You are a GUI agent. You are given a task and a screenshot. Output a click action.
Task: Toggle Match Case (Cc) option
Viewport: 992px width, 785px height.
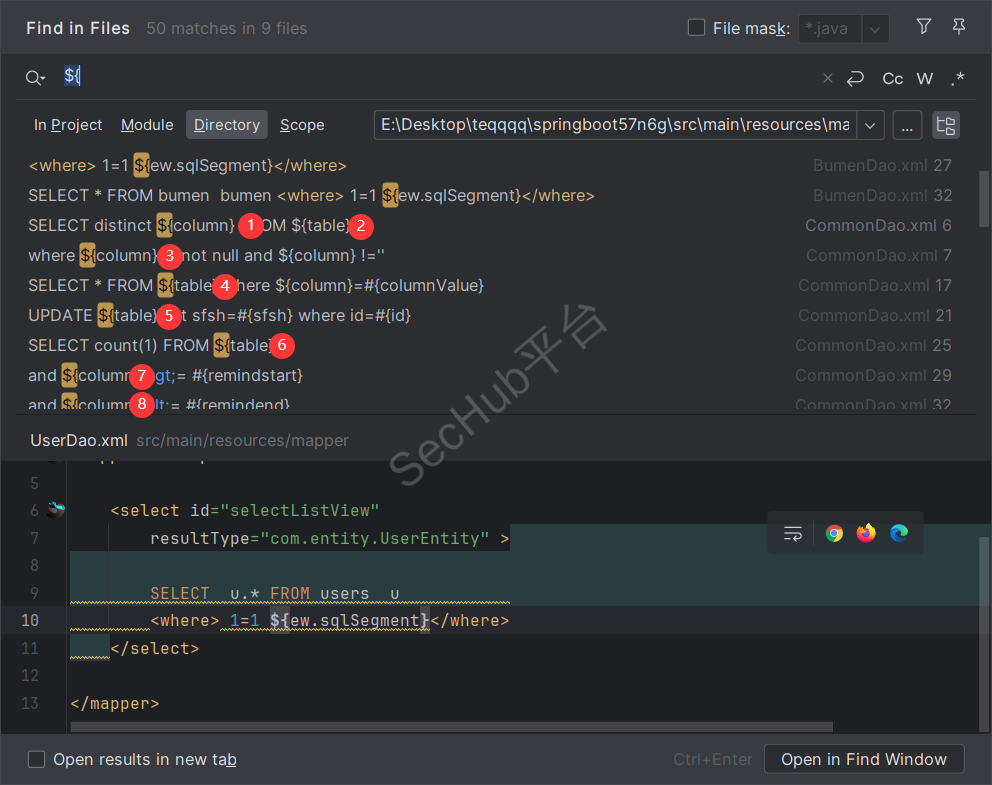coord(893,78)
